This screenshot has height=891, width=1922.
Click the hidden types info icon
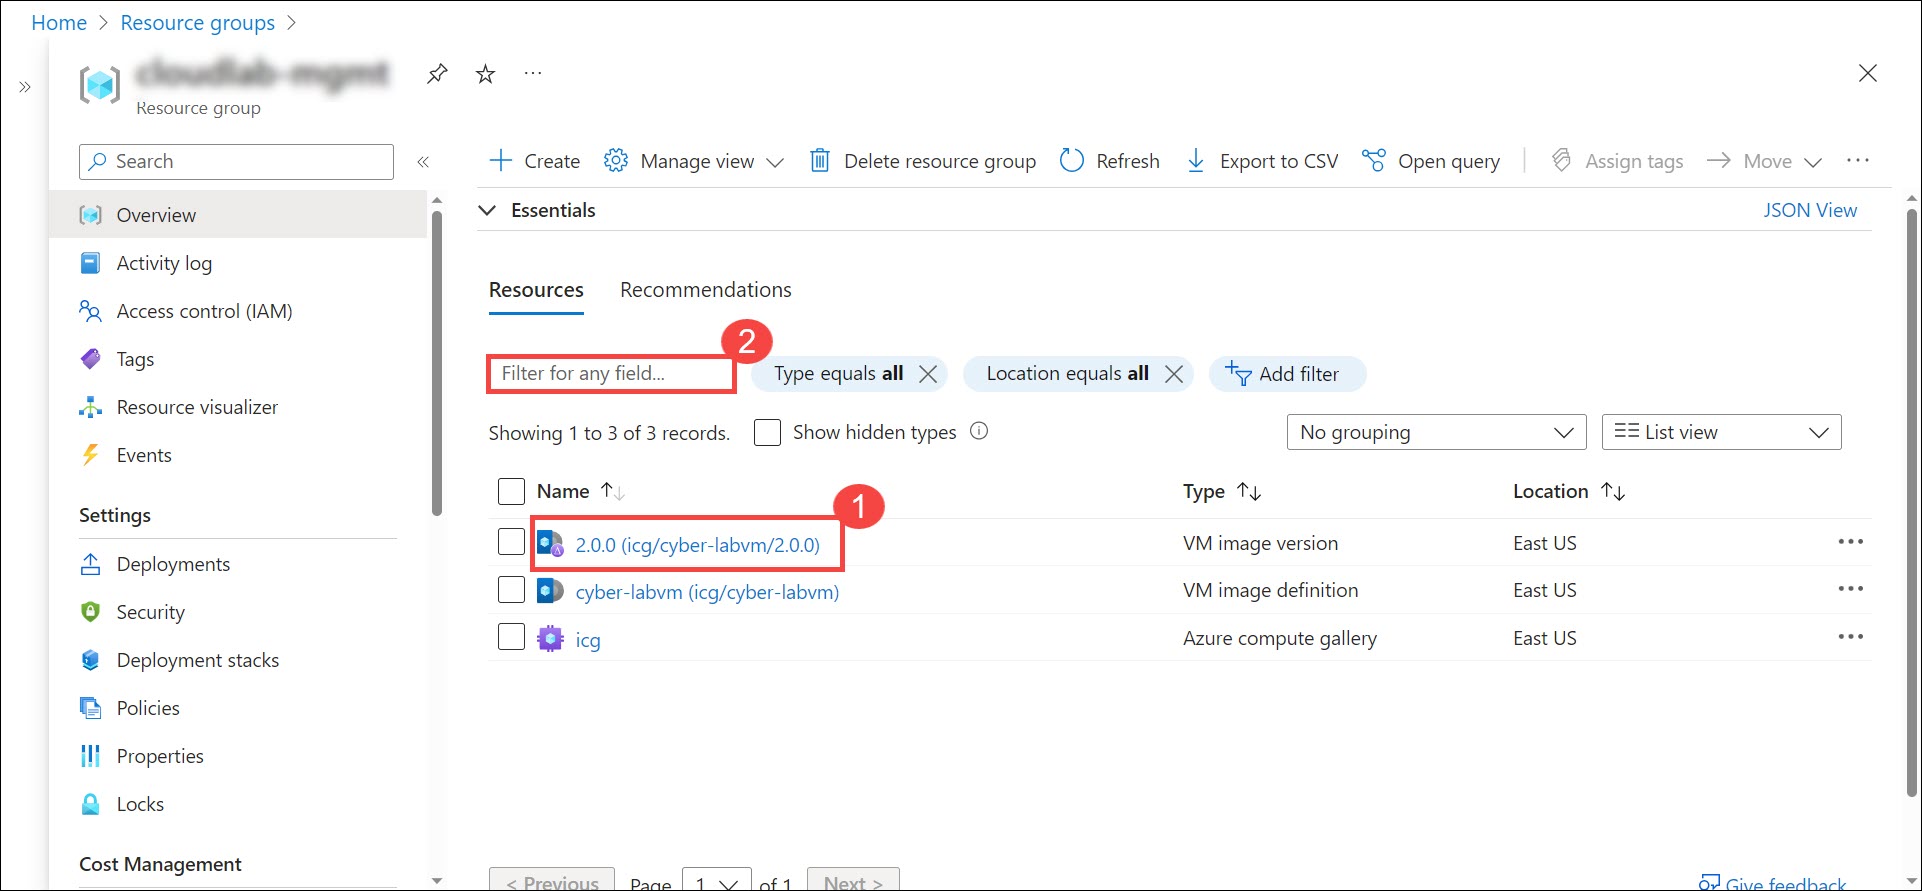point(979,431)
